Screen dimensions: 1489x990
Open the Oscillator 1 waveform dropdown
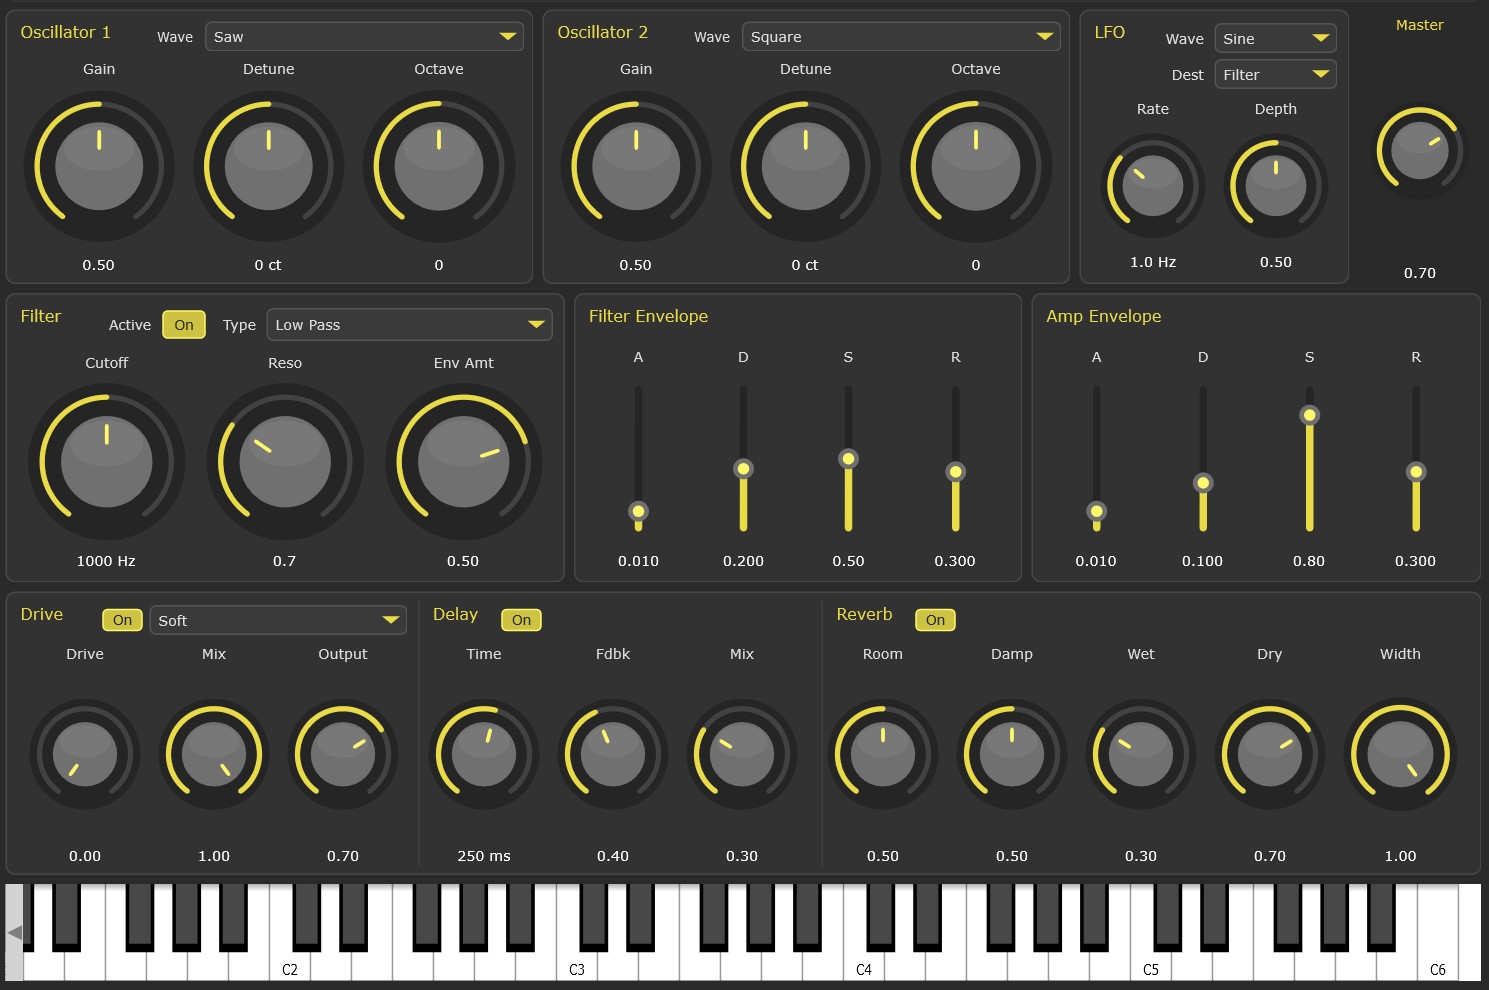[x=364, y=36]
